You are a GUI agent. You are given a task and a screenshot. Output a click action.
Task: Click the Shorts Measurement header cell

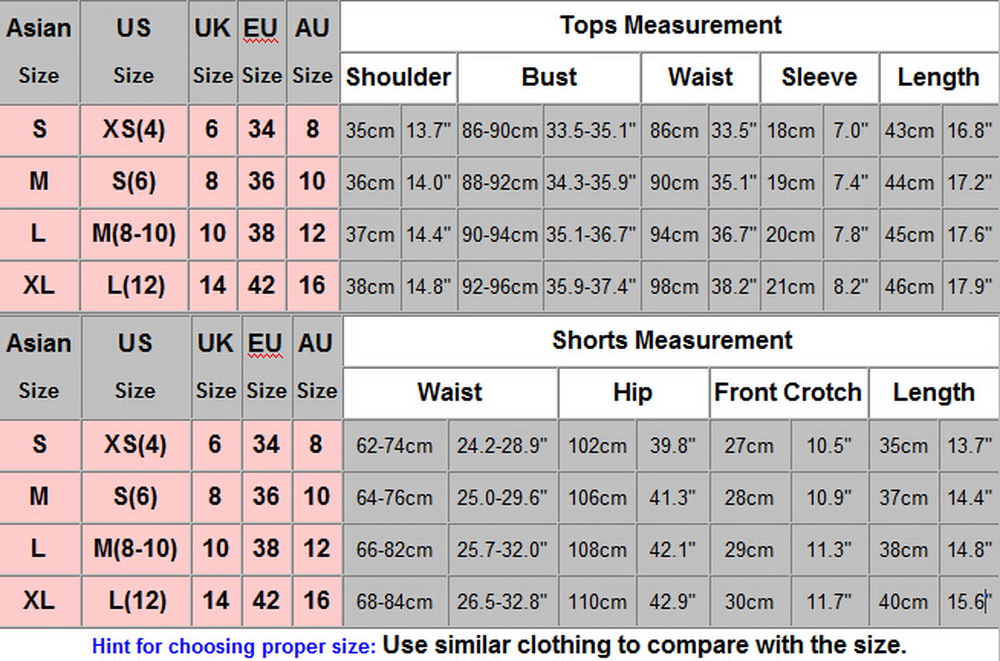tap(671, 340)
